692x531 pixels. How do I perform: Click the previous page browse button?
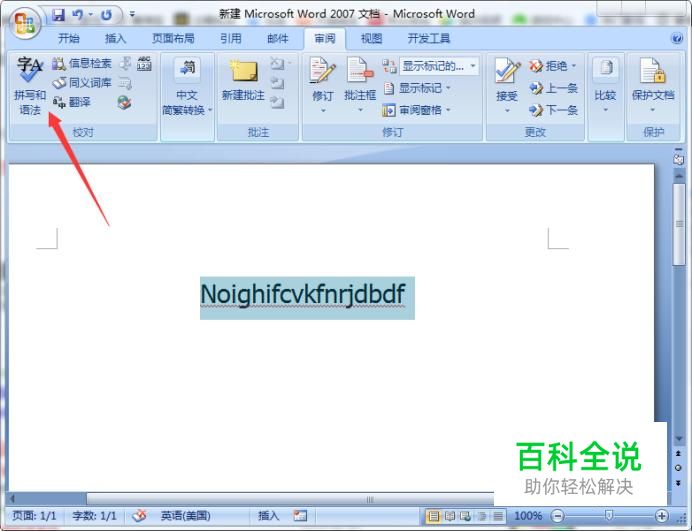(678, 453)
